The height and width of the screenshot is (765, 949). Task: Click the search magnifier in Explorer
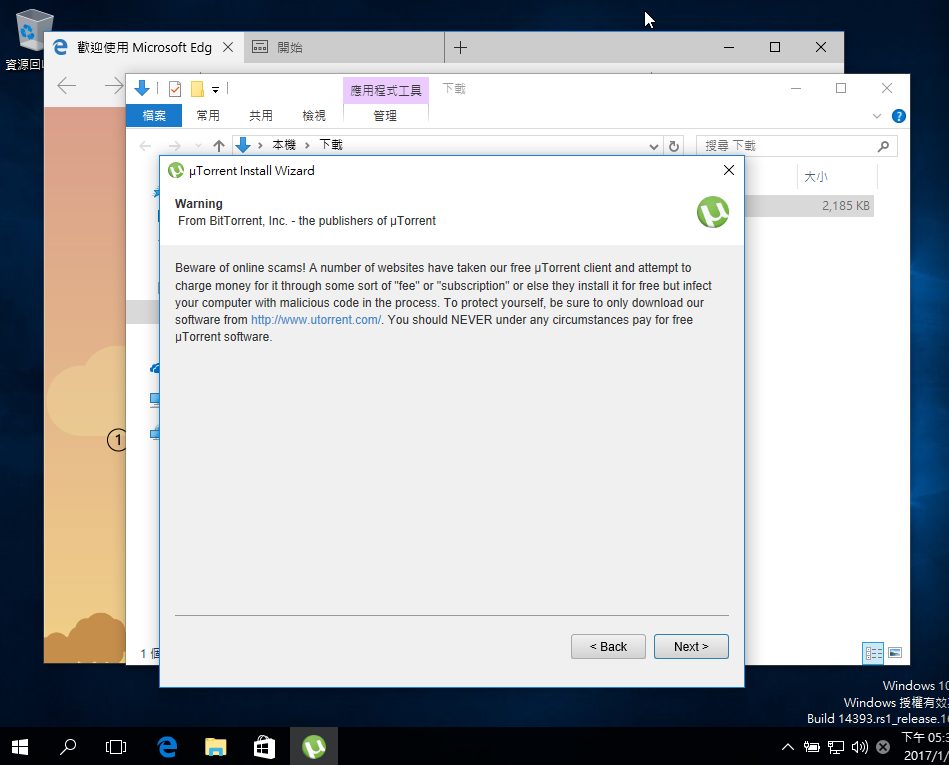click(x=884, y=146)
